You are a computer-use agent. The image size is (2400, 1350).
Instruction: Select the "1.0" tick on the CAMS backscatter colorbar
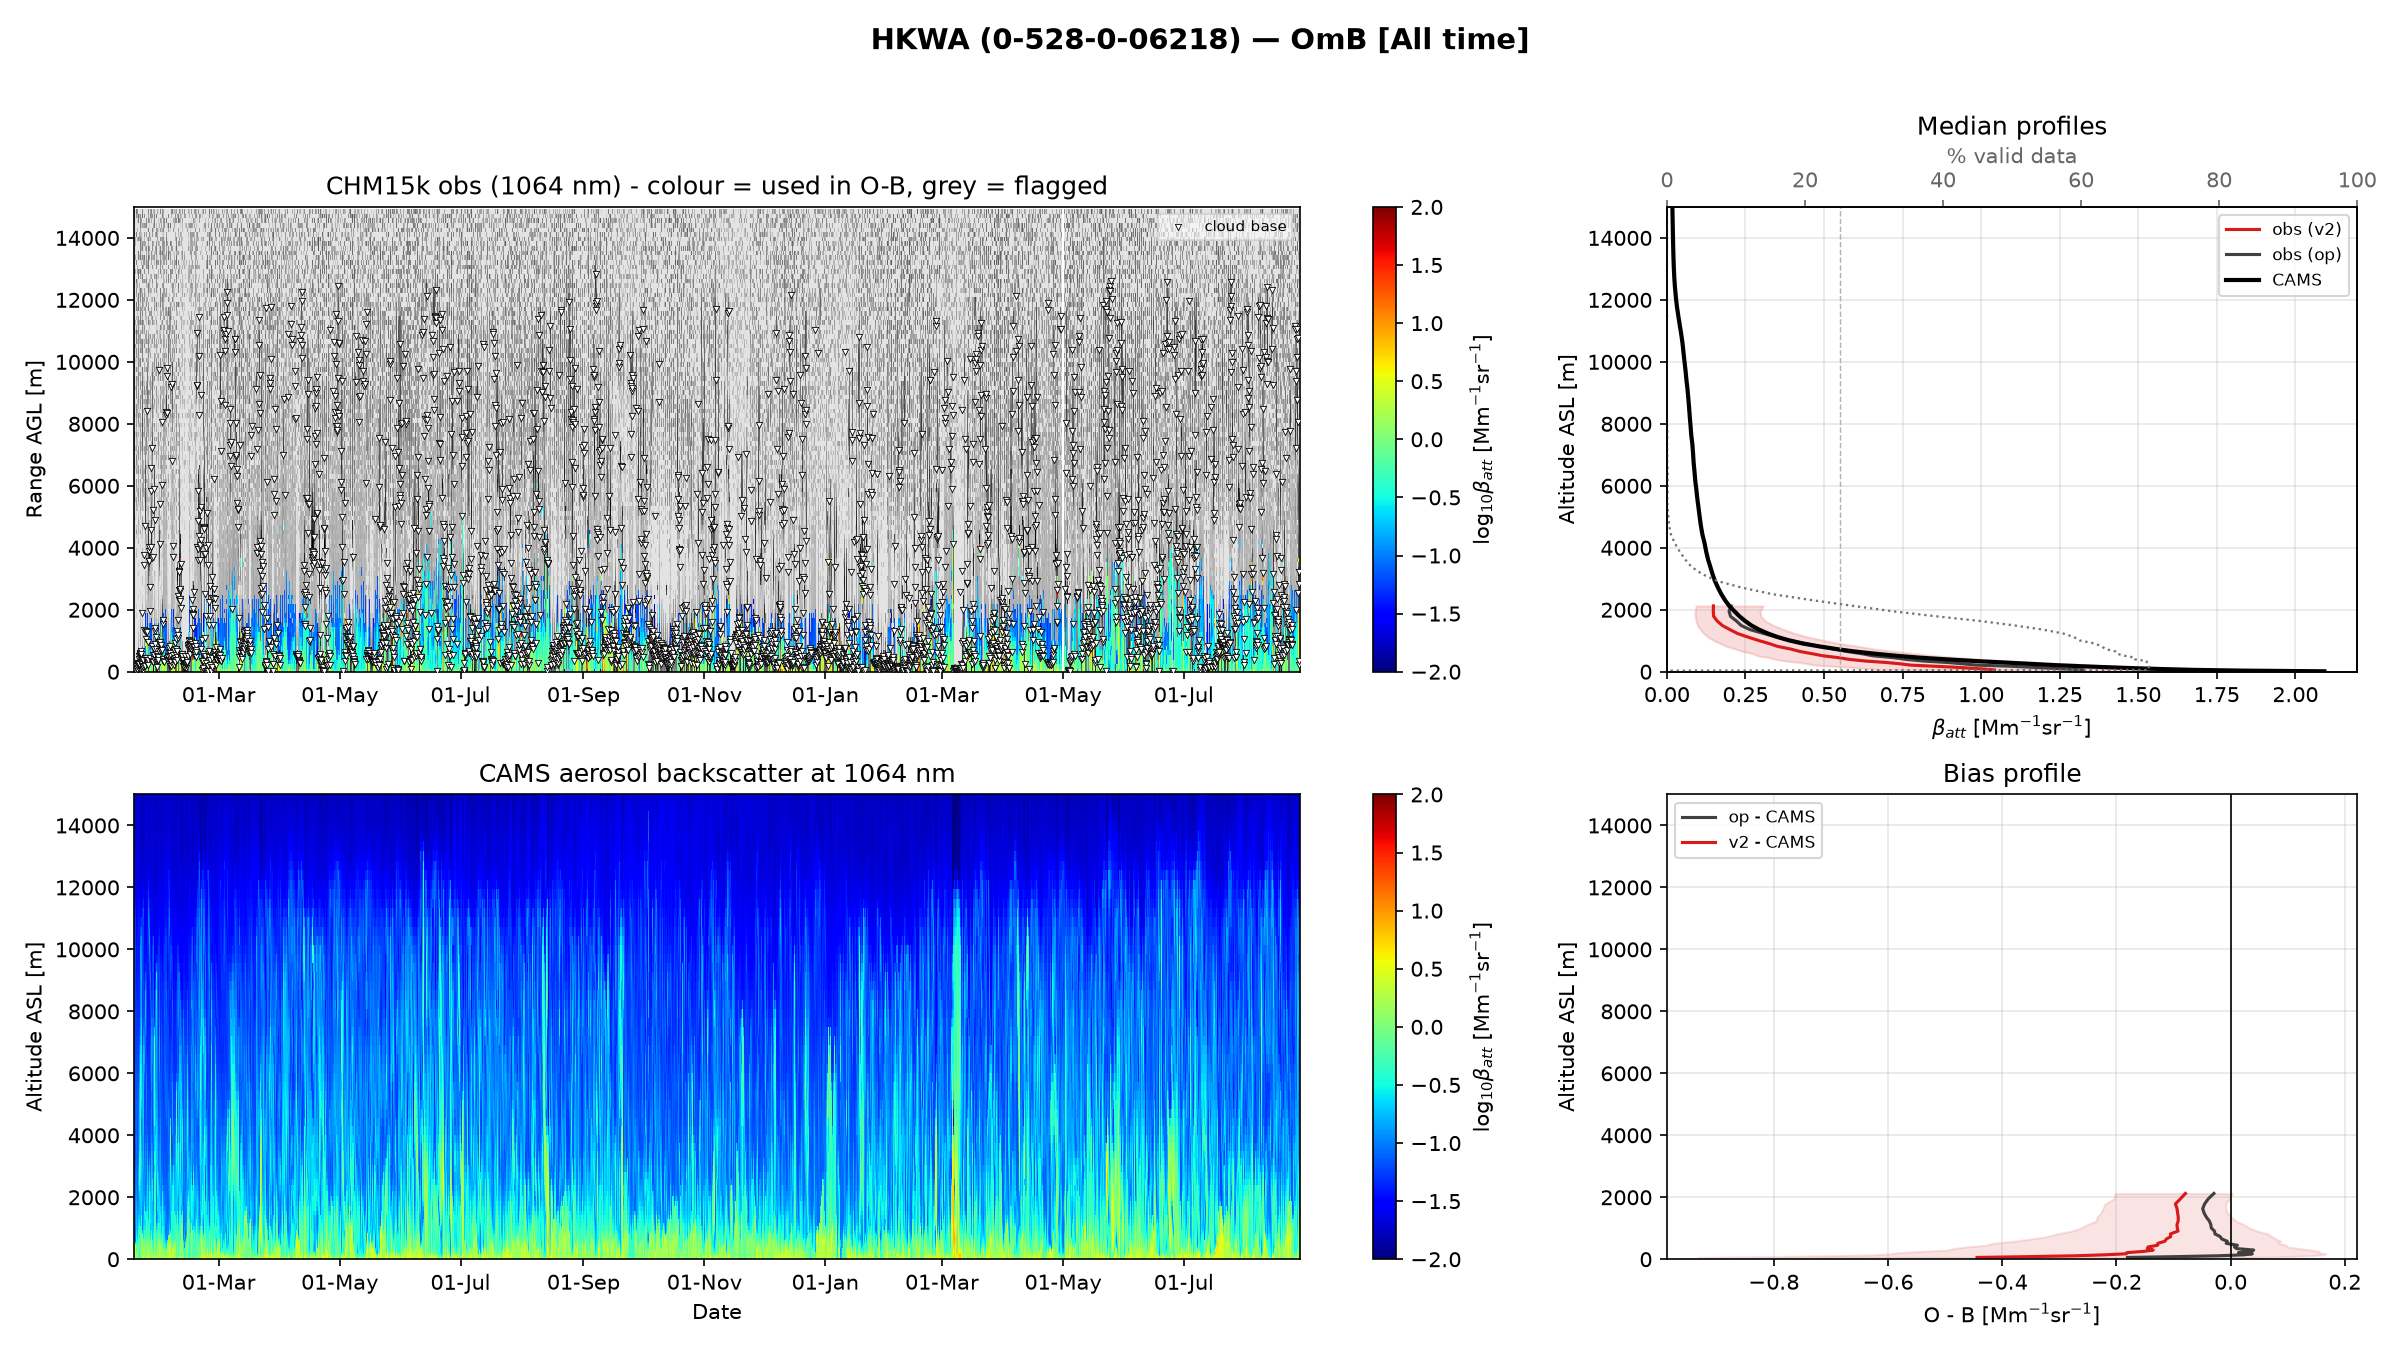(1427, 911)
